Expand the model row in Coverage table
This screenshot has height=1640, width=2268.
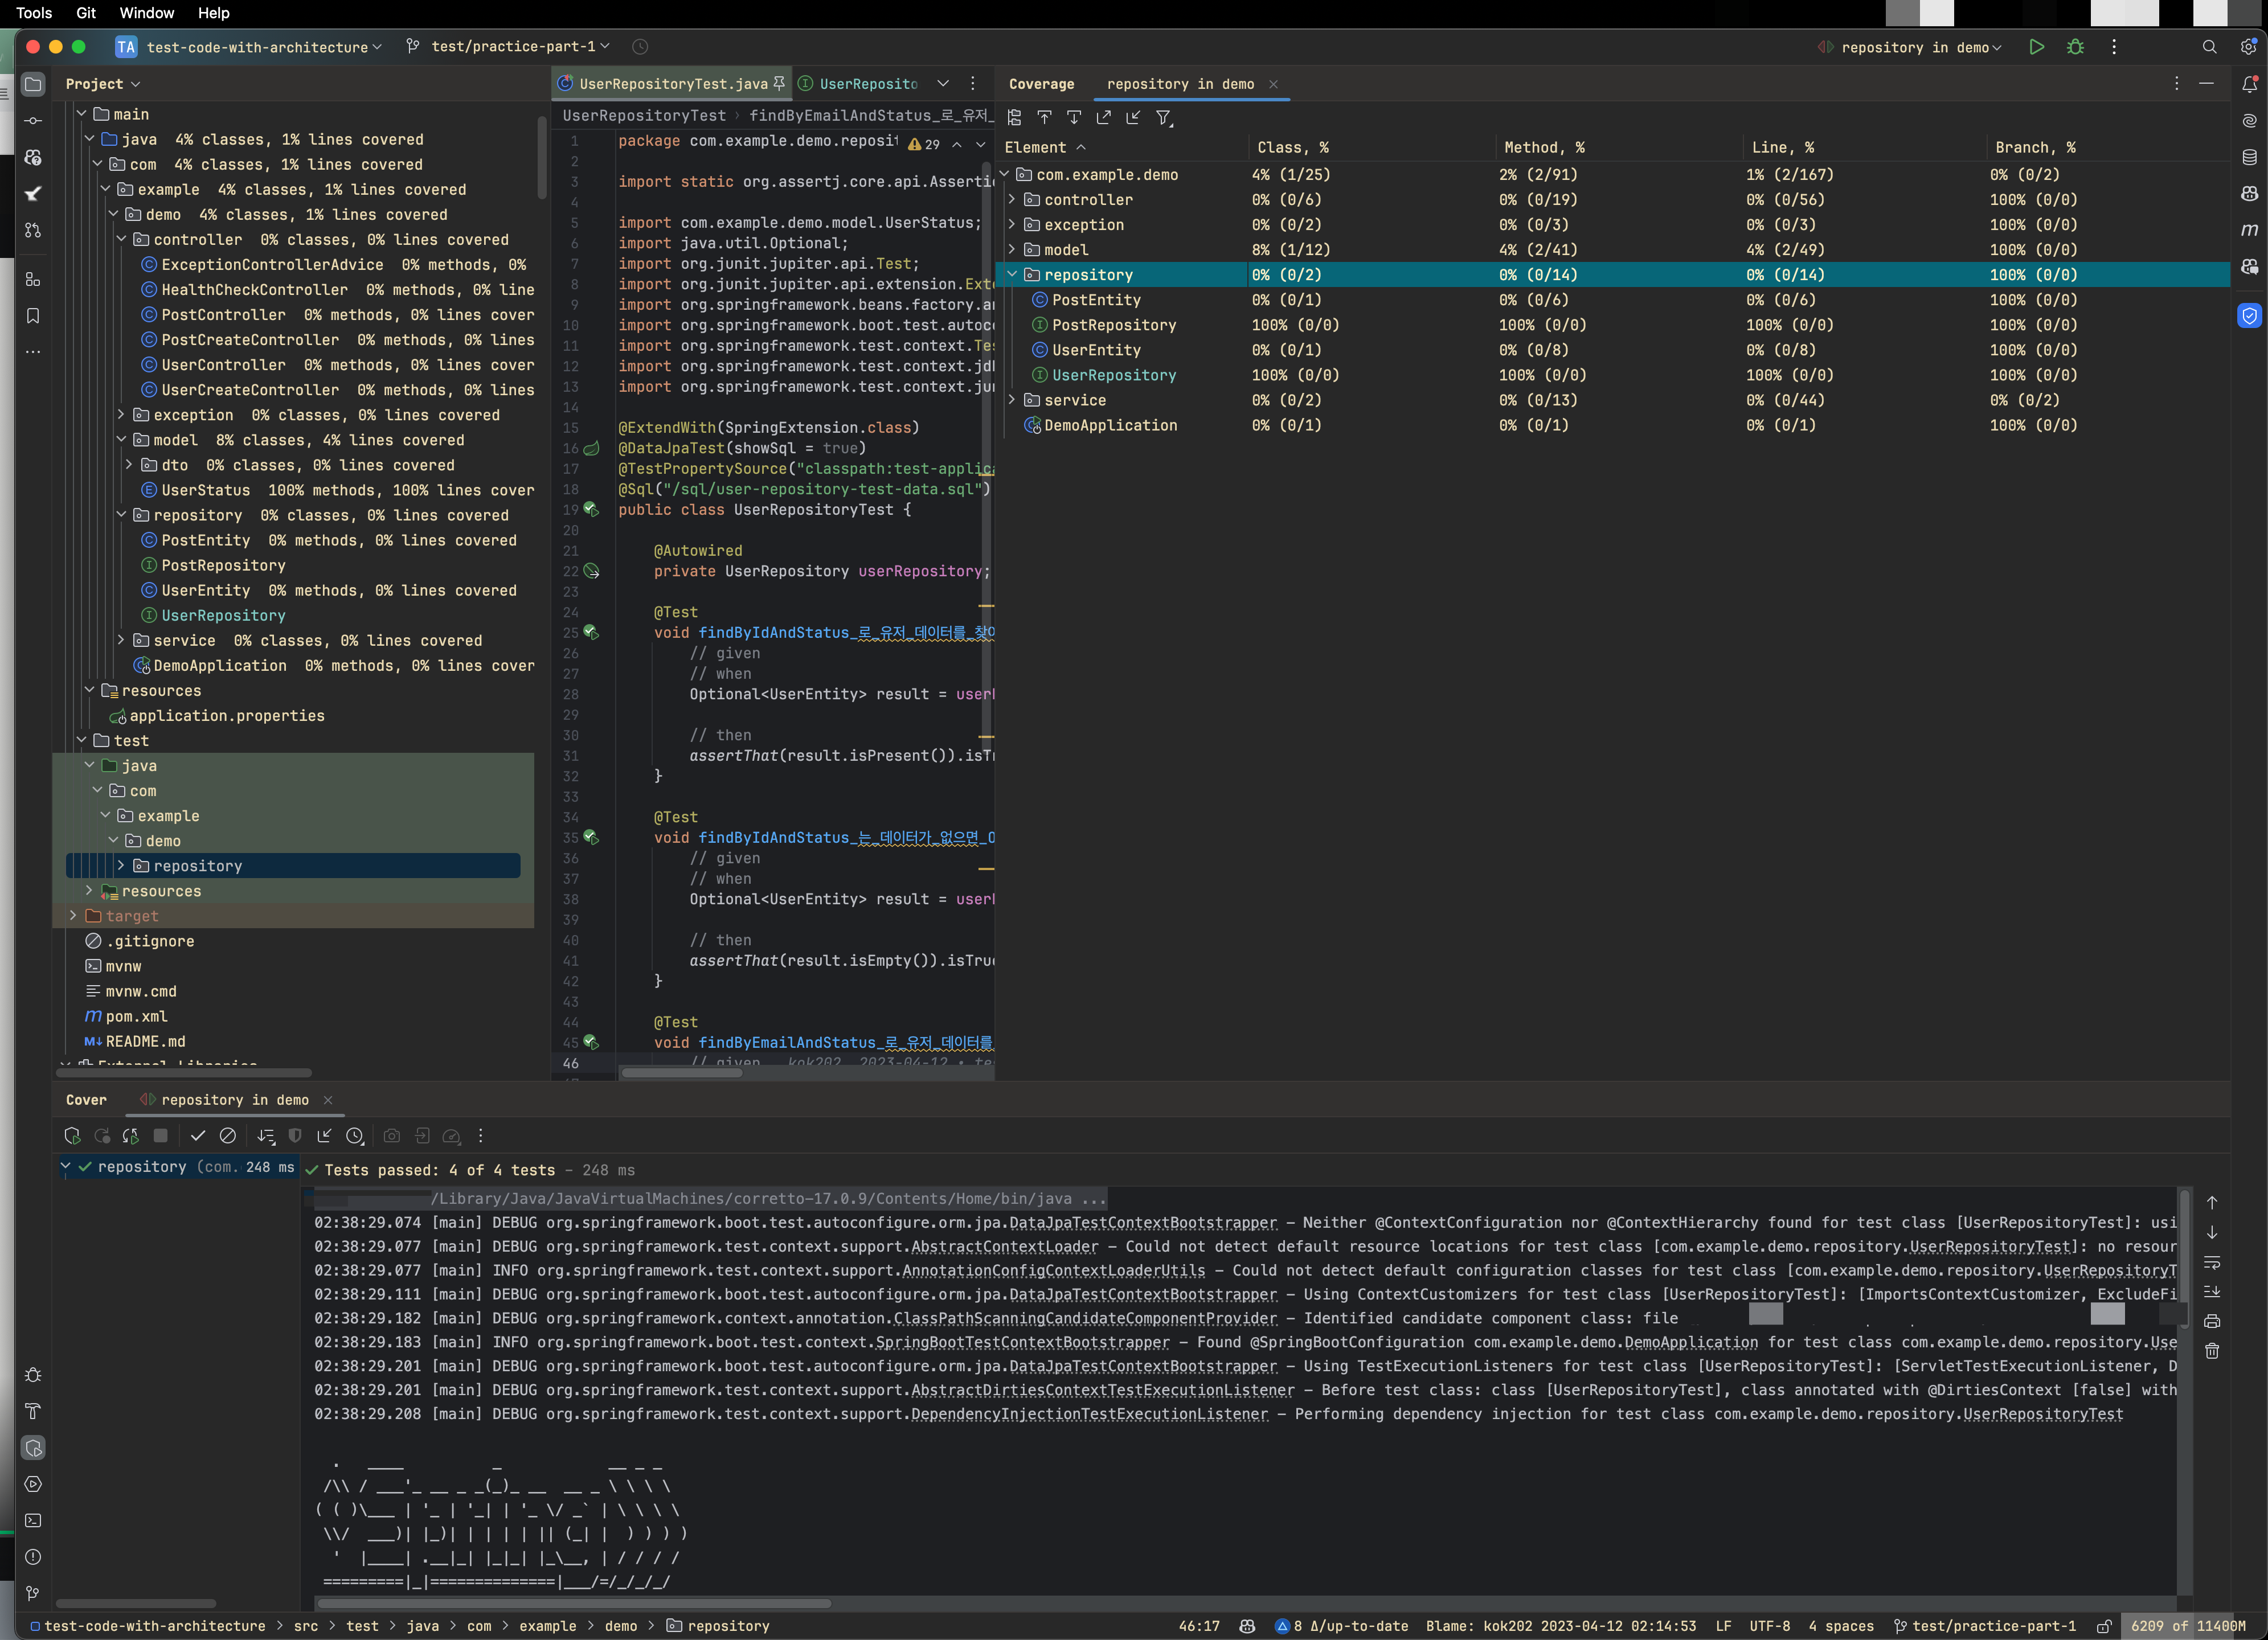pyautogui.click(x=1012, y=250)
